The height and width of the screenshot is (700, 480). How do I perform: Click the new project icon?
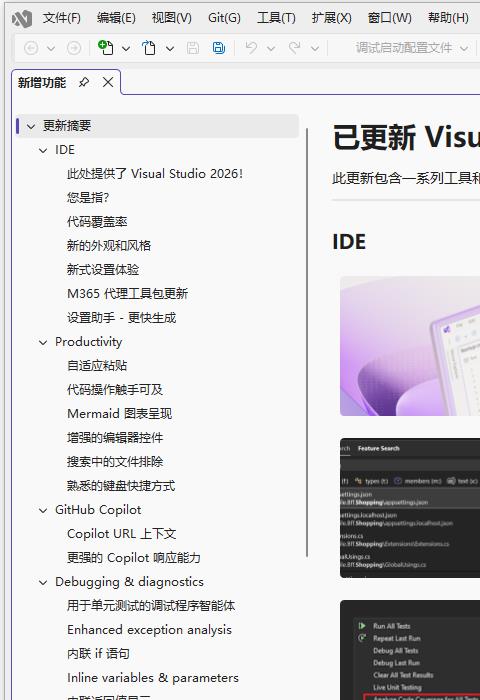(x=106, y=47)
